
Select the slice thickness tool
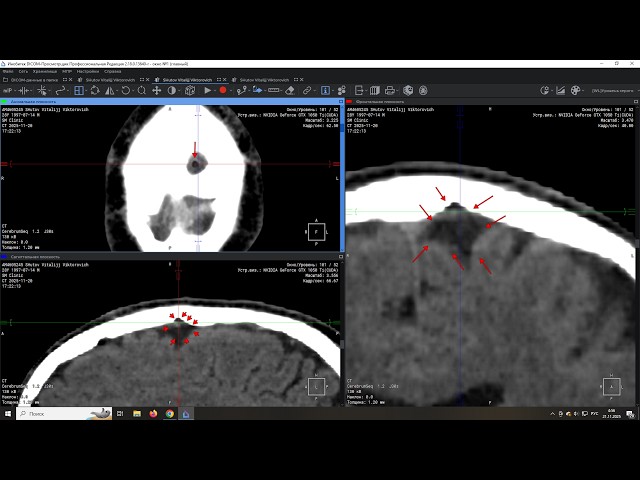(x=24, y=91)
